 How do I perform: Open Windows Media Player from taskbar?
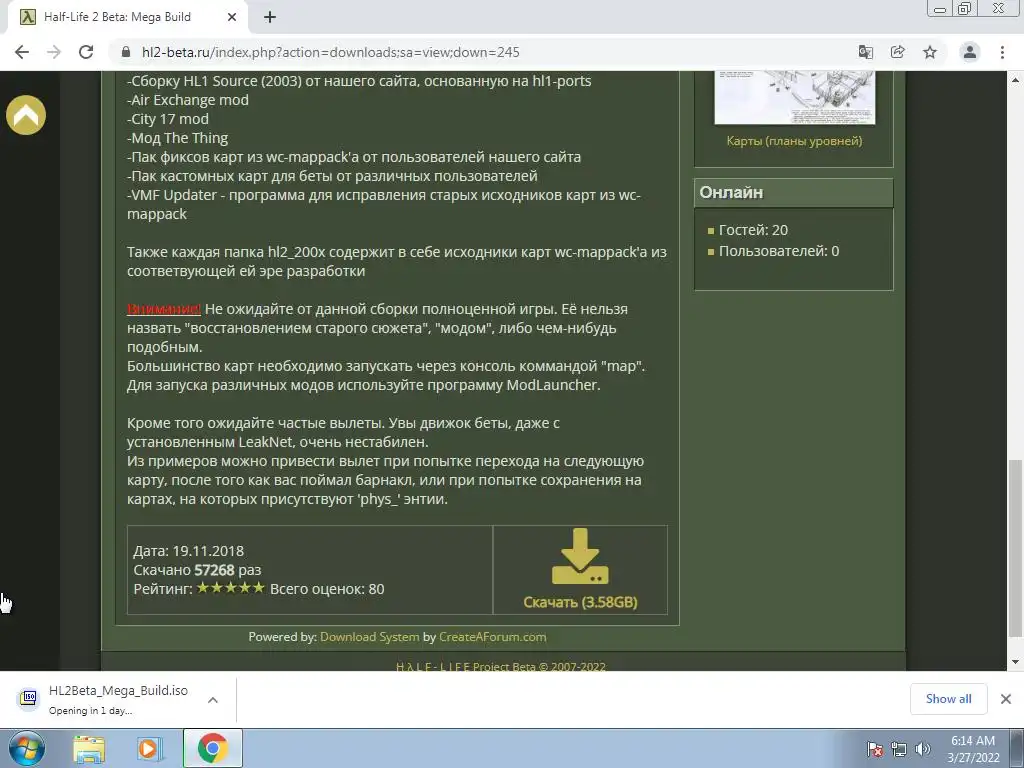tap(149, 748)
